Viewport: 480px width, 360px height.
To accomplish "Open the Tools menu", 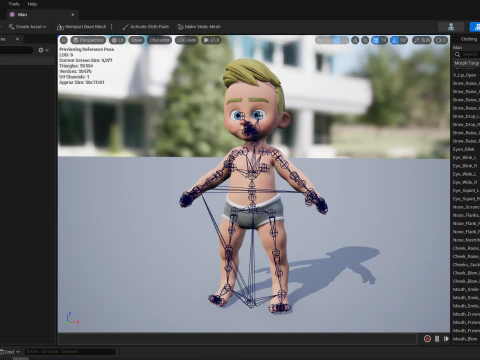I will coord(14,4).
